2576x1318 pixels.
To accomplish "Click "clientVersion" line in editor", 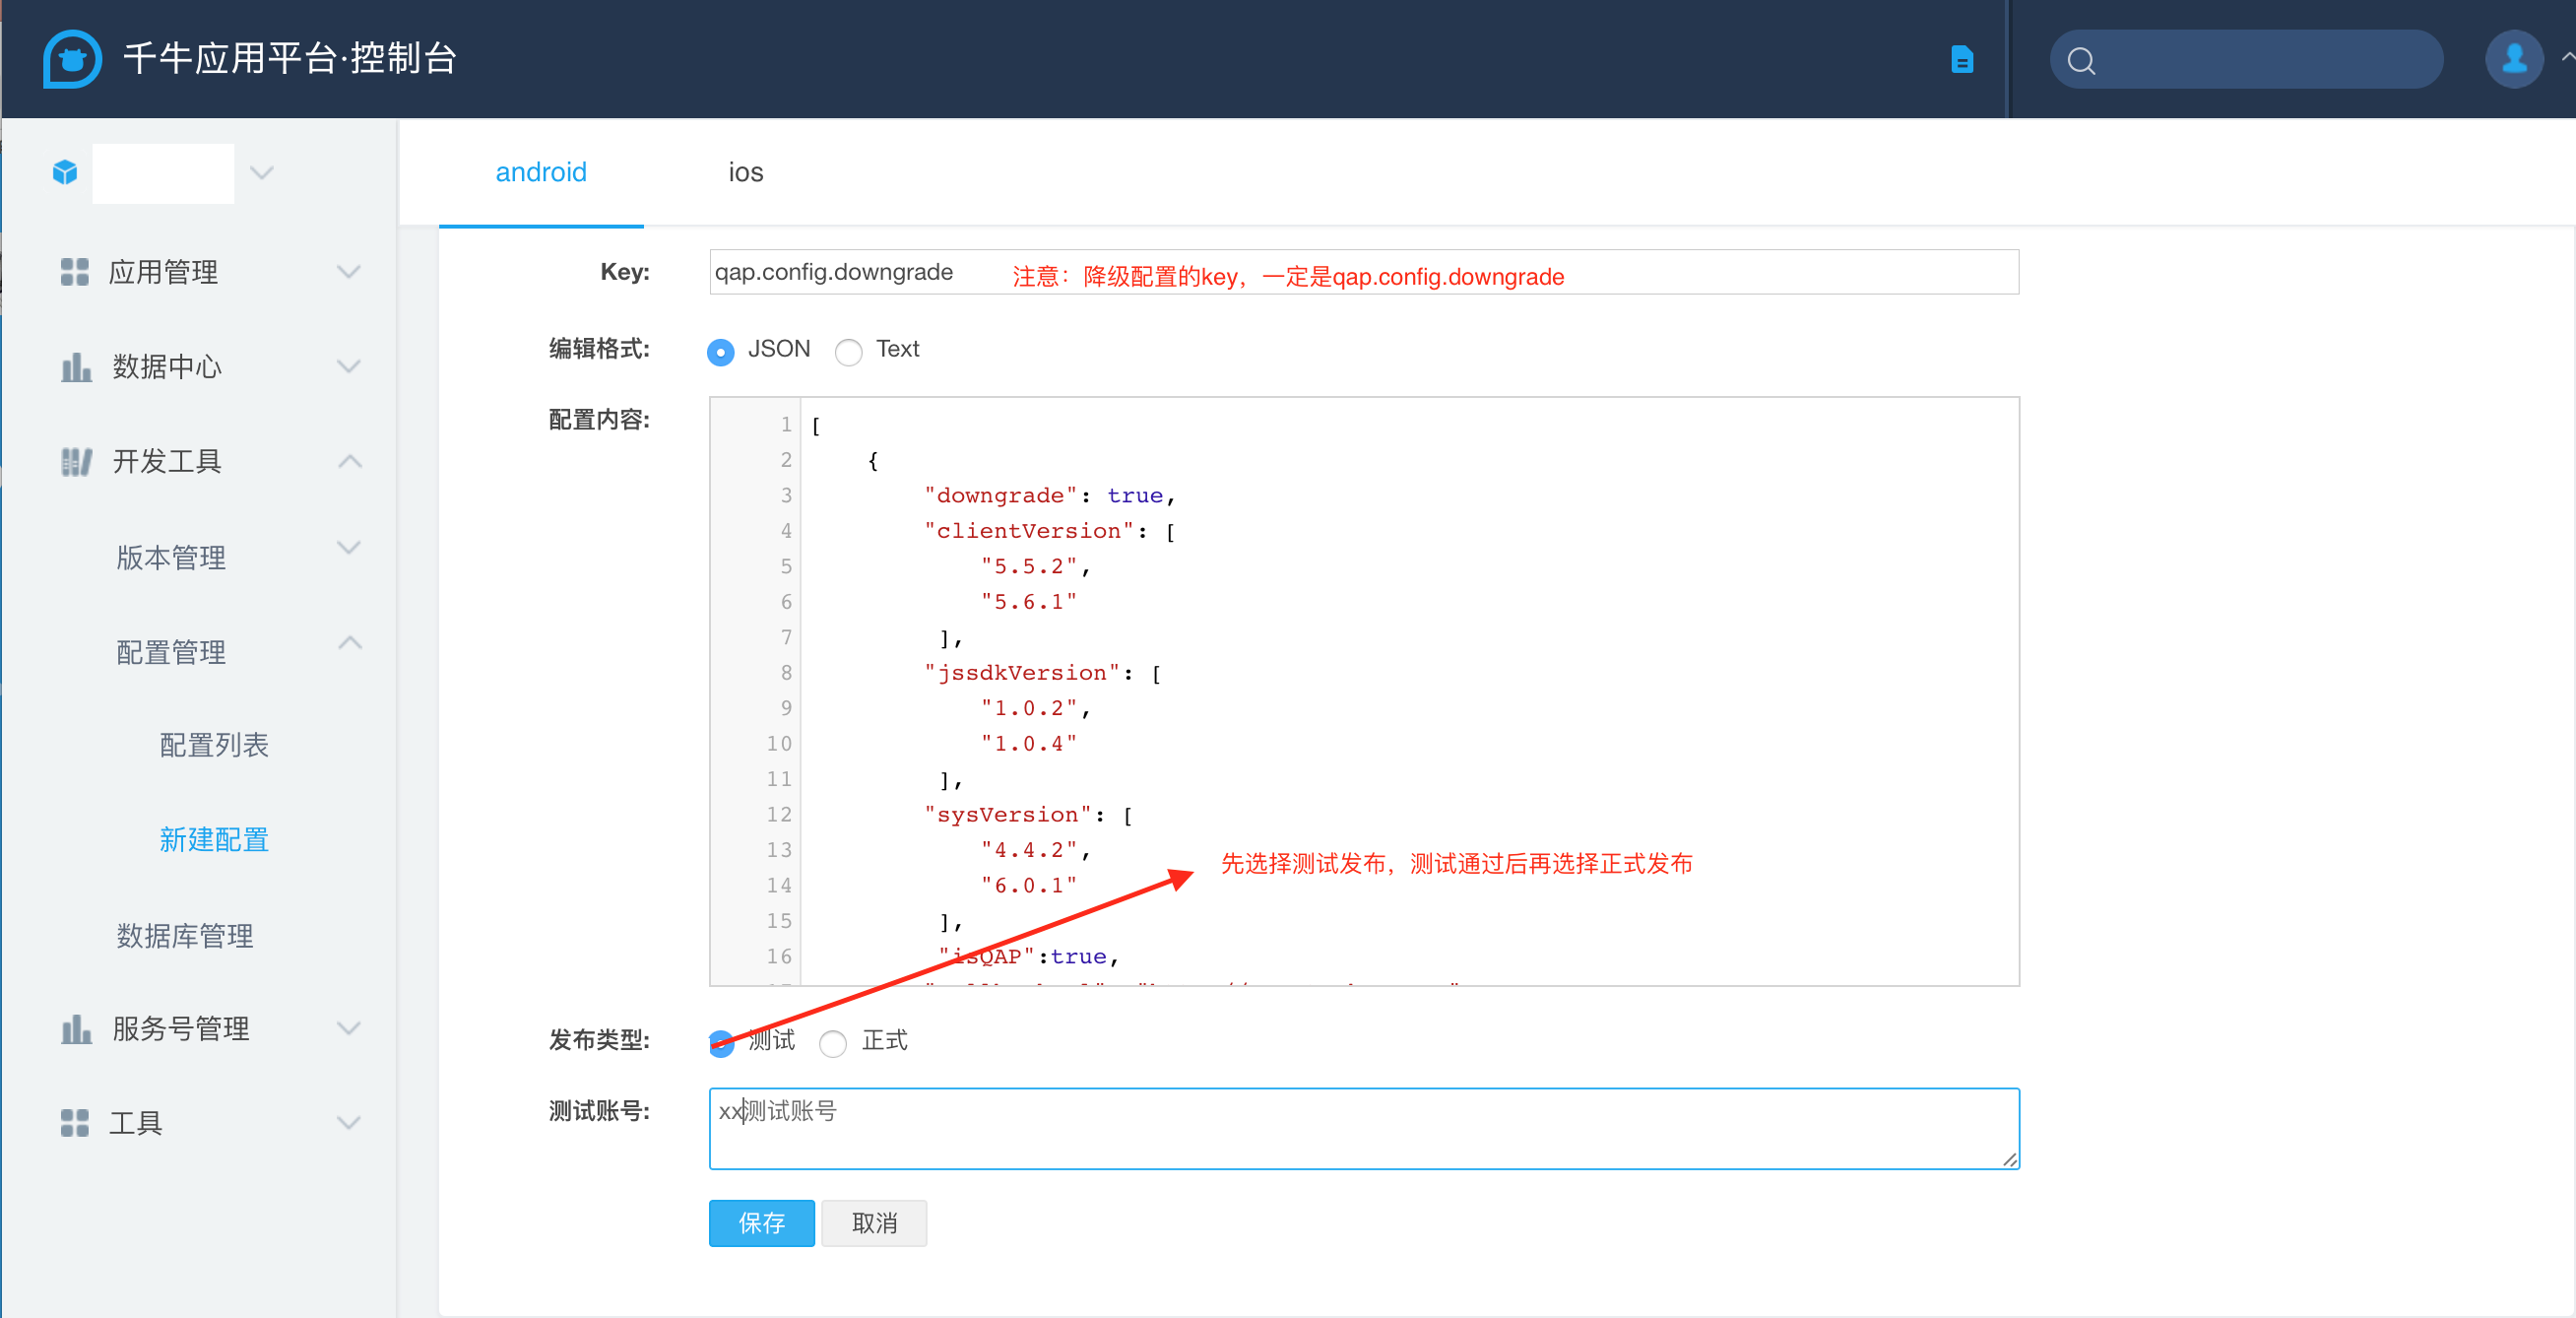I will click(x=1049, y=531).
